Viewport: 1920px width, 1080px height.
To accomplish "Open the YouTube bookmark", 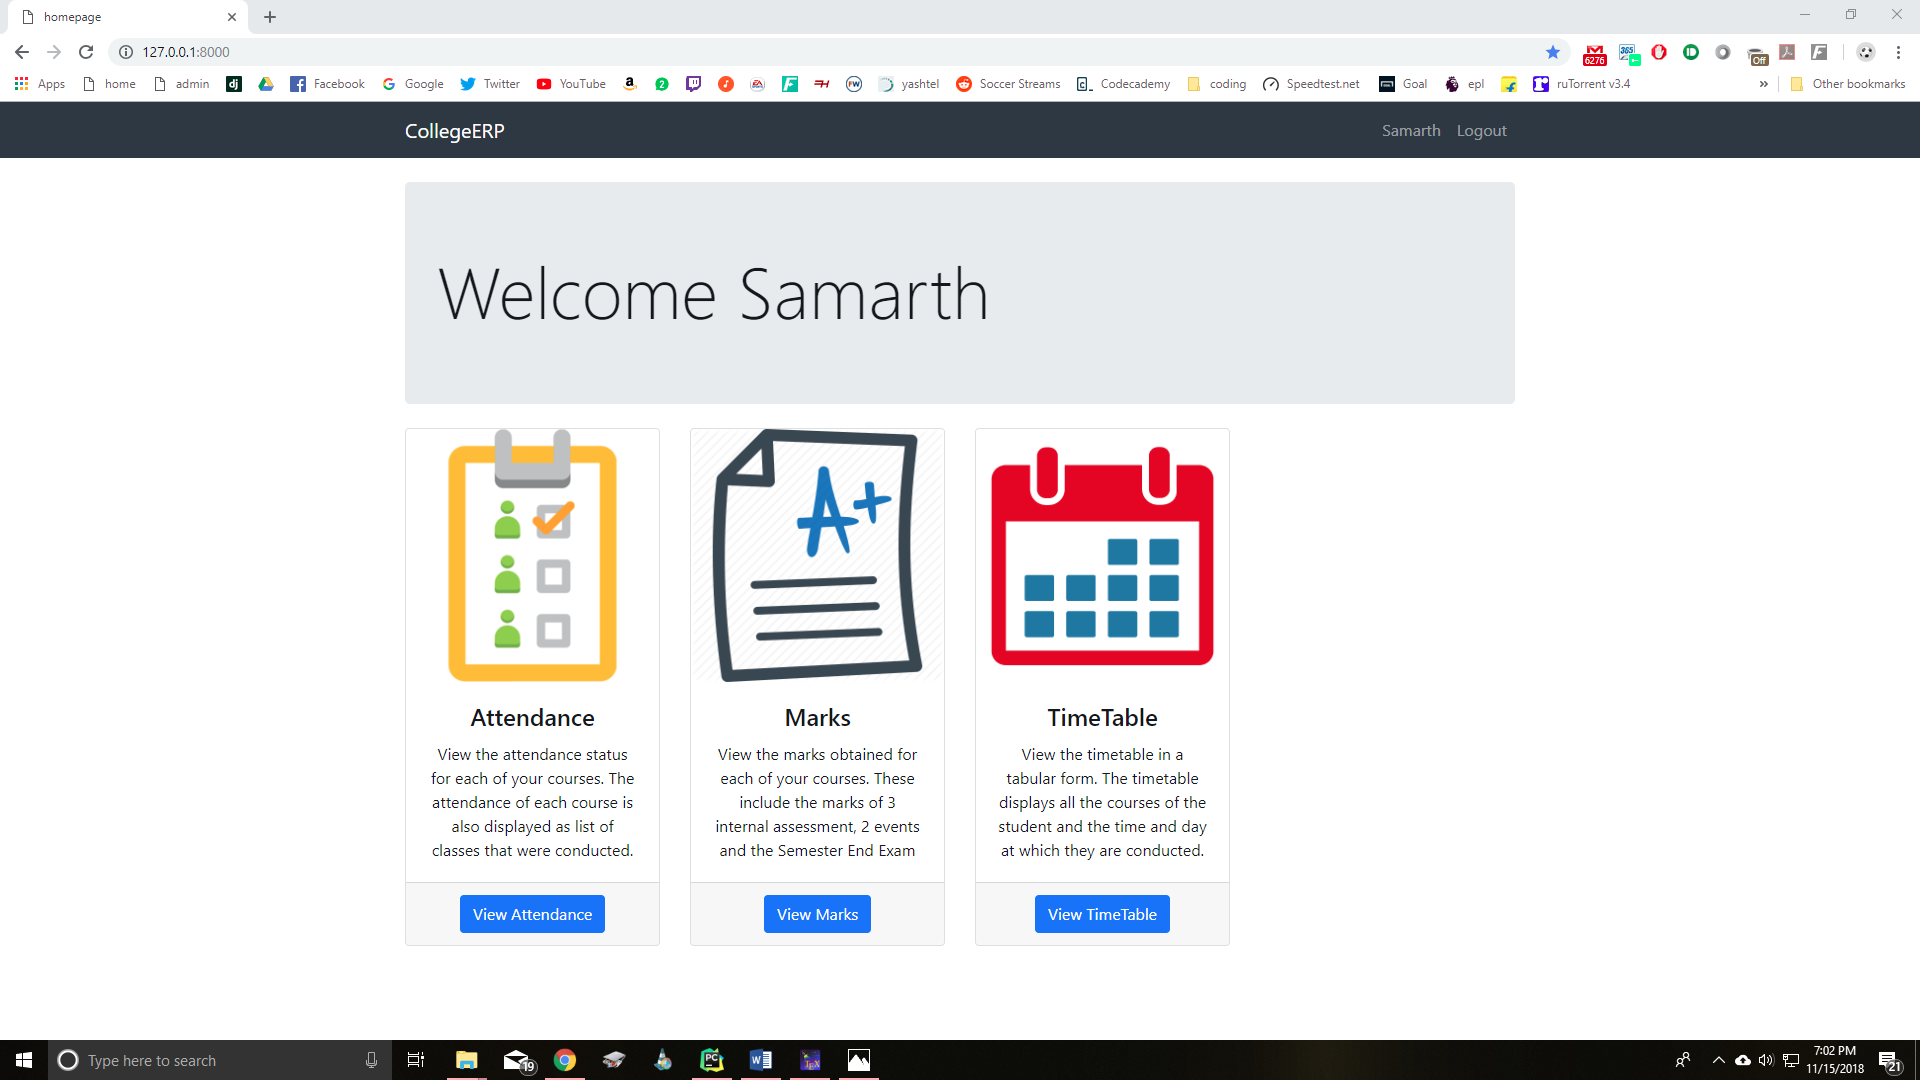I will point(571,84).
